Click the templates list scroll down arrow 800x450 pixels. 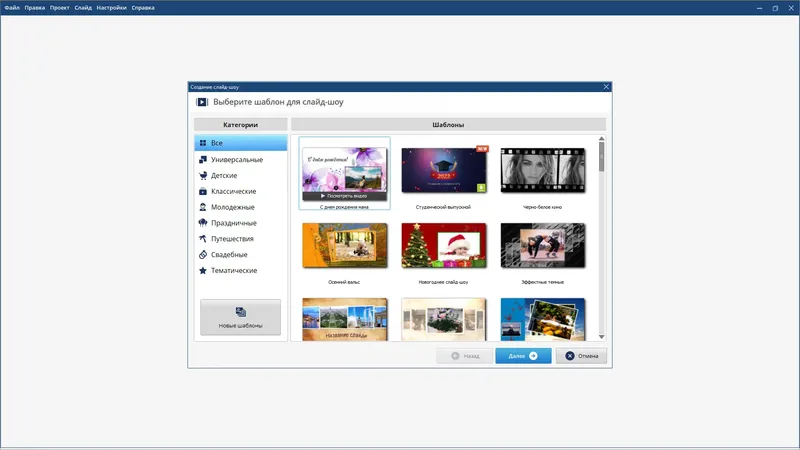coord(602,337)
